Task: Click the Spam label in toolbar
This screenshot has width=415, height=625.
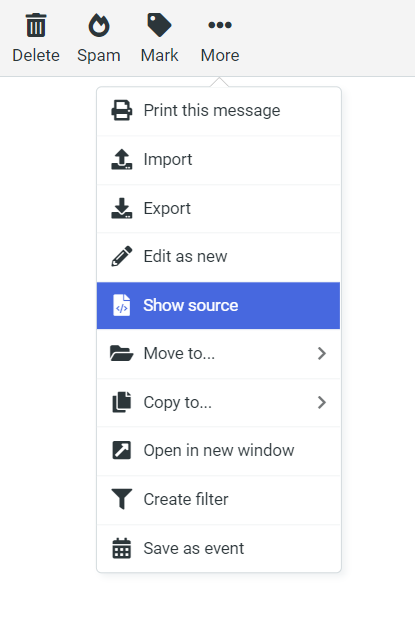Action: coord(99,55)
